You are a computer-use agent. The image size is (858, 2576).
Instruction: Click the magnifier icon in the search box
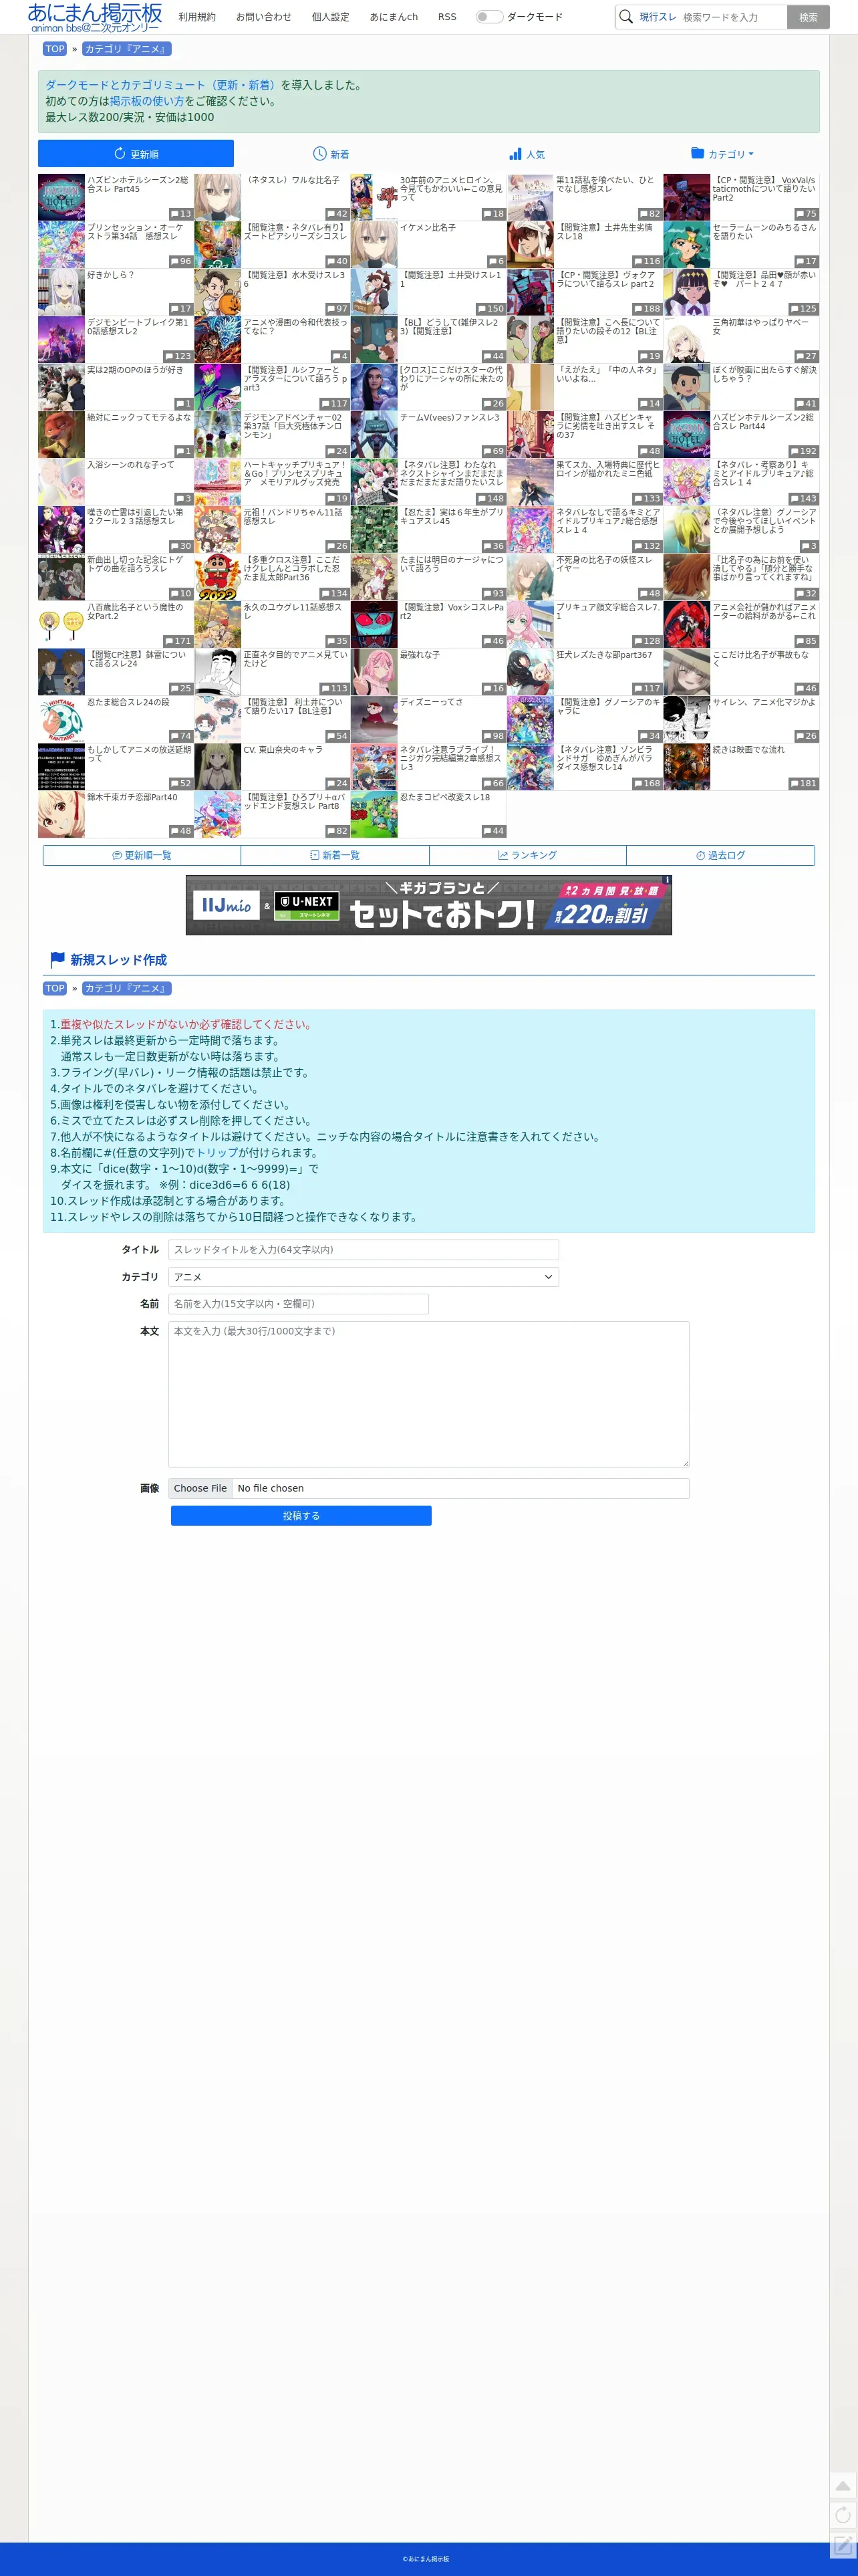pyautogui.click(x=626, y=16)
